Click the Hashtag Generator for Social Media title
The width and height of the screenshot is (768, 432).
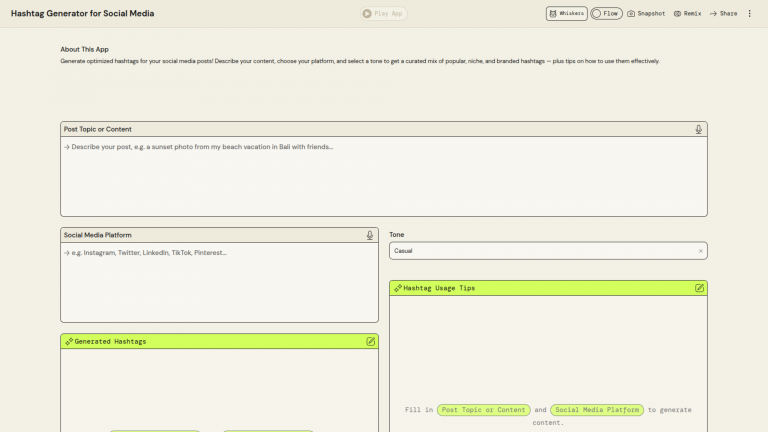coord(83,14)
